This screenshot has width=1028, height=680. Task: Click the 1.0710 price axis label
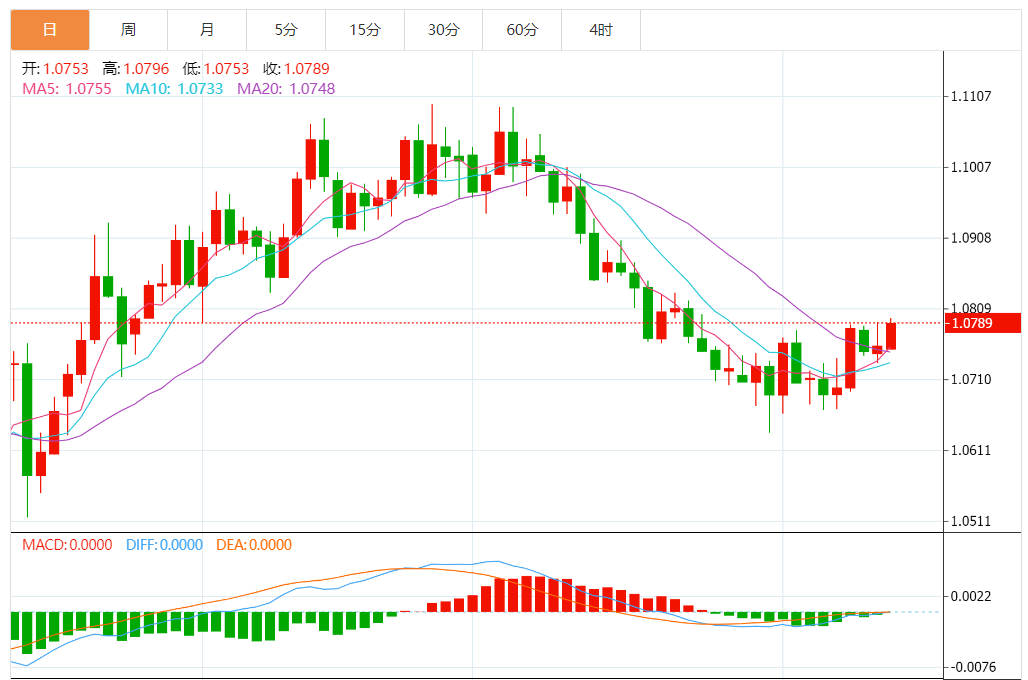coord(971,380)
